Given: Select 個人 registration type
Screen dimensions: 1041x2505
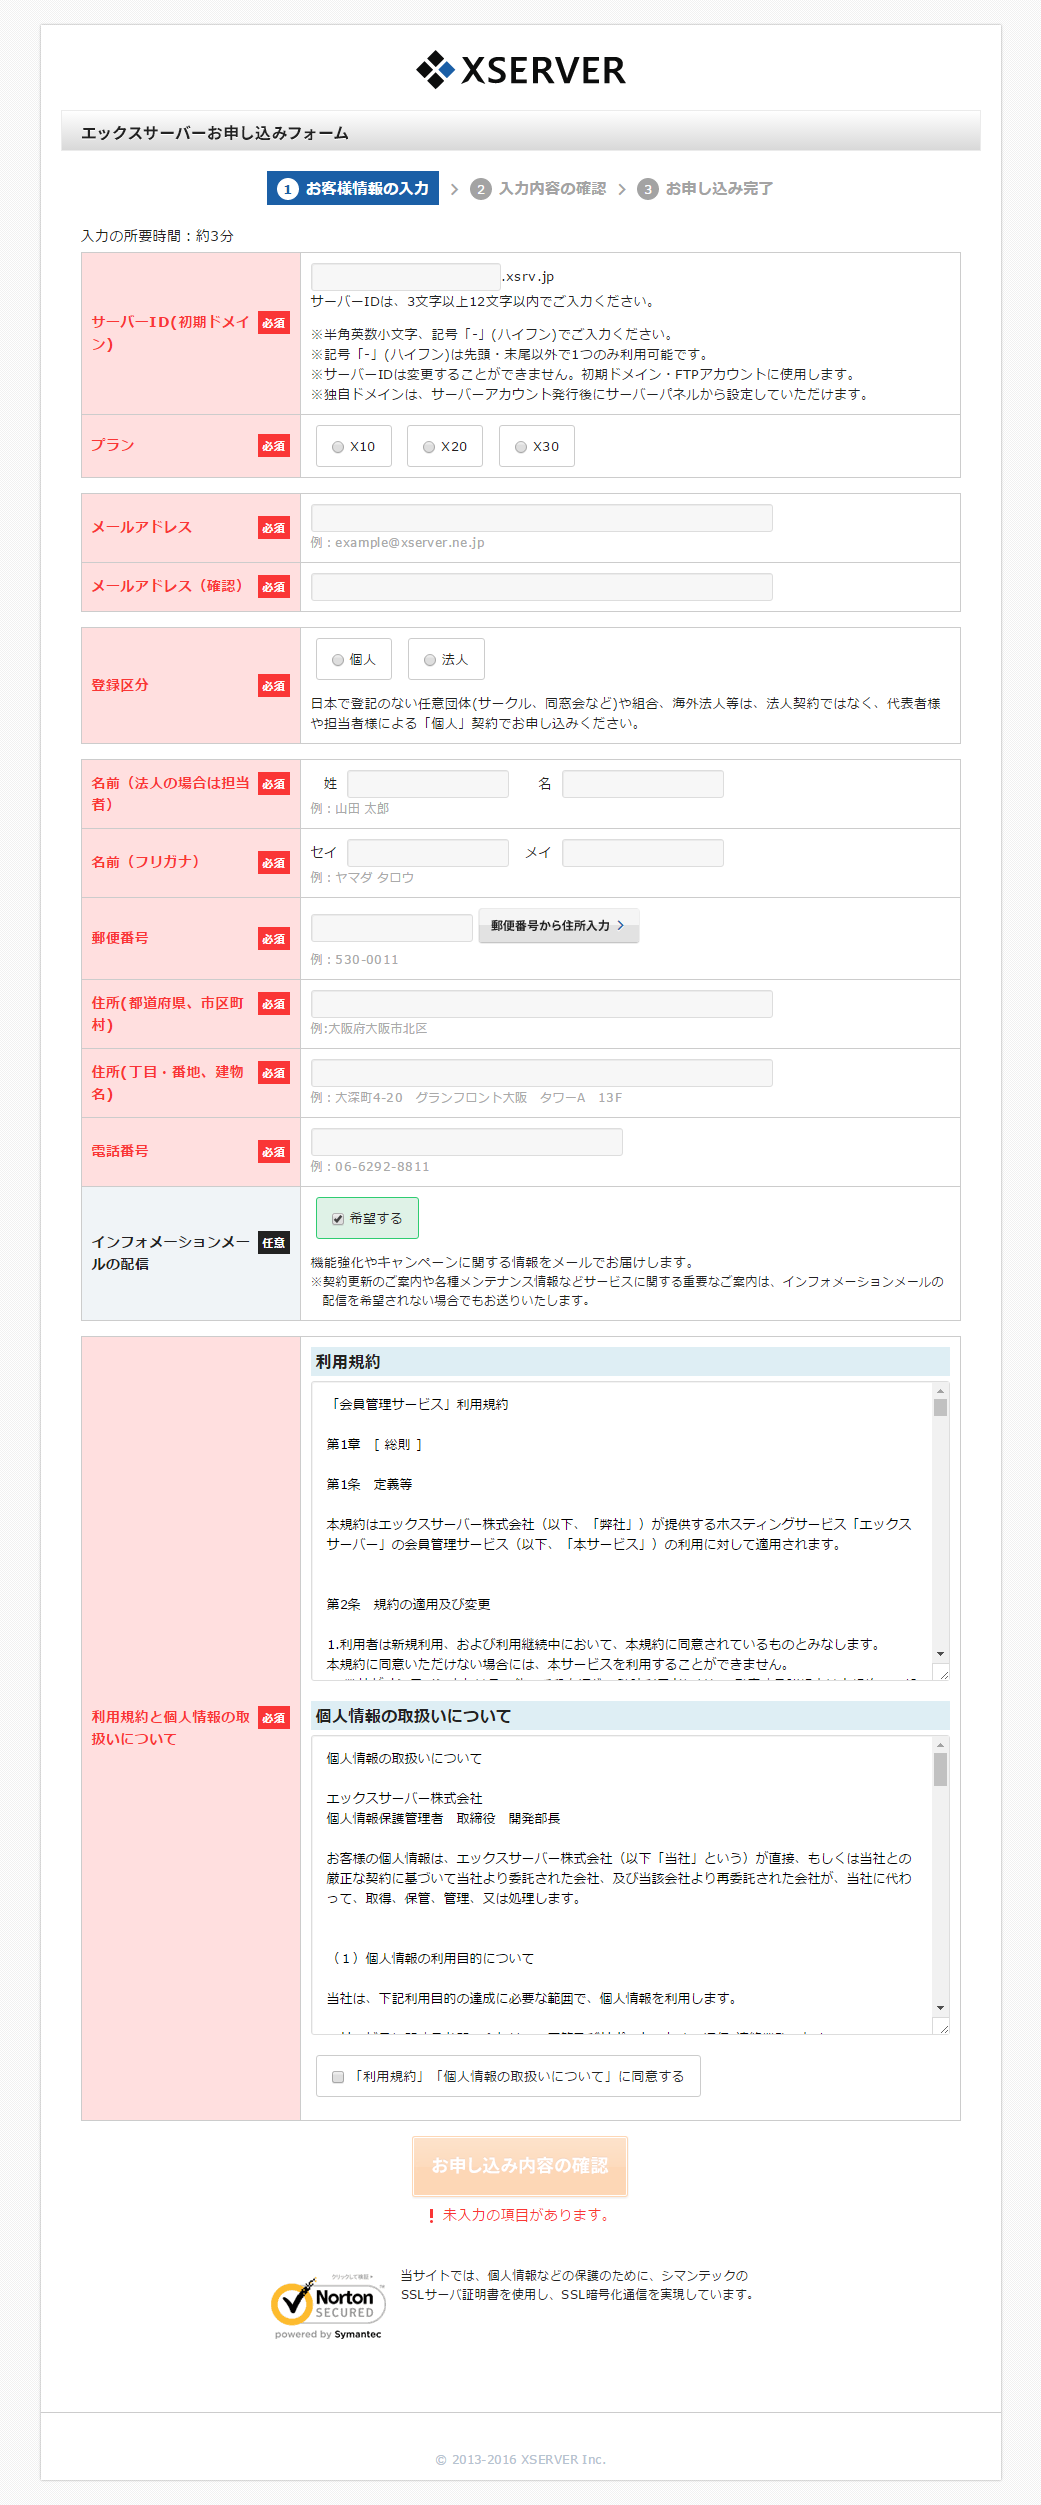Looking at the screenshot, I should [x=339, y=660].
